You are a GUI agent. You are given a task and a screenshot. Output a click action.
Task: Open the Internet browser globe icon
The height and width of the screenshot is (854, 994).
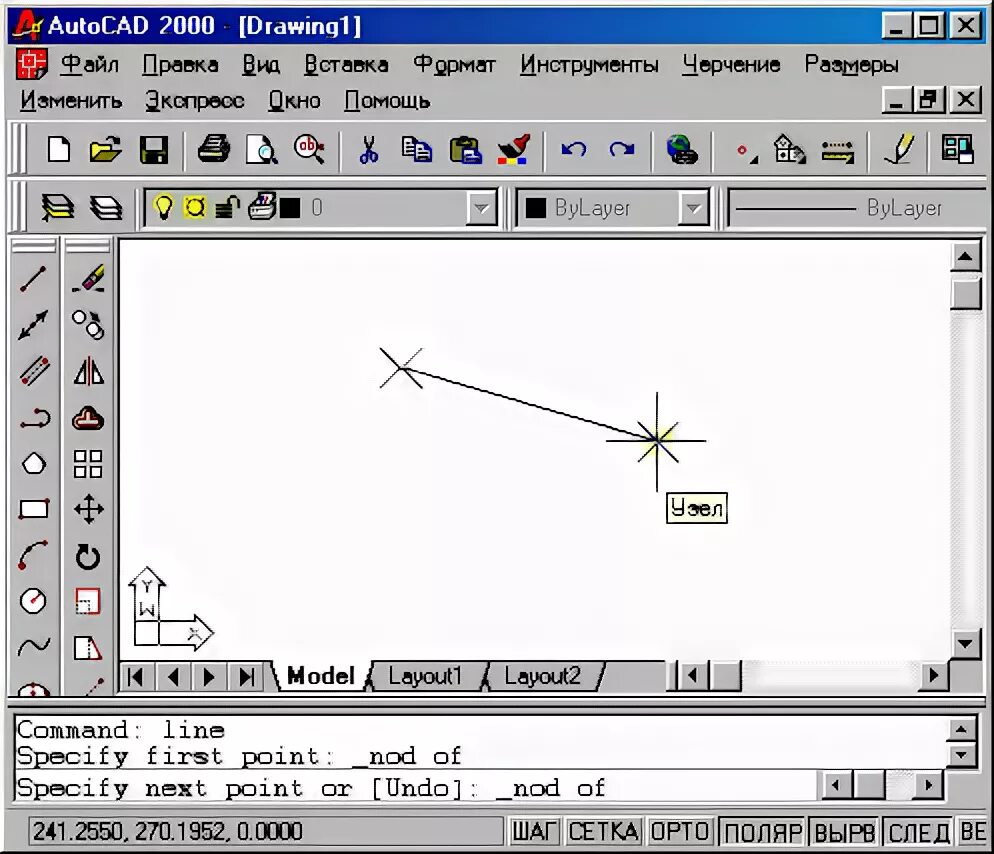[x=681, y=150]
